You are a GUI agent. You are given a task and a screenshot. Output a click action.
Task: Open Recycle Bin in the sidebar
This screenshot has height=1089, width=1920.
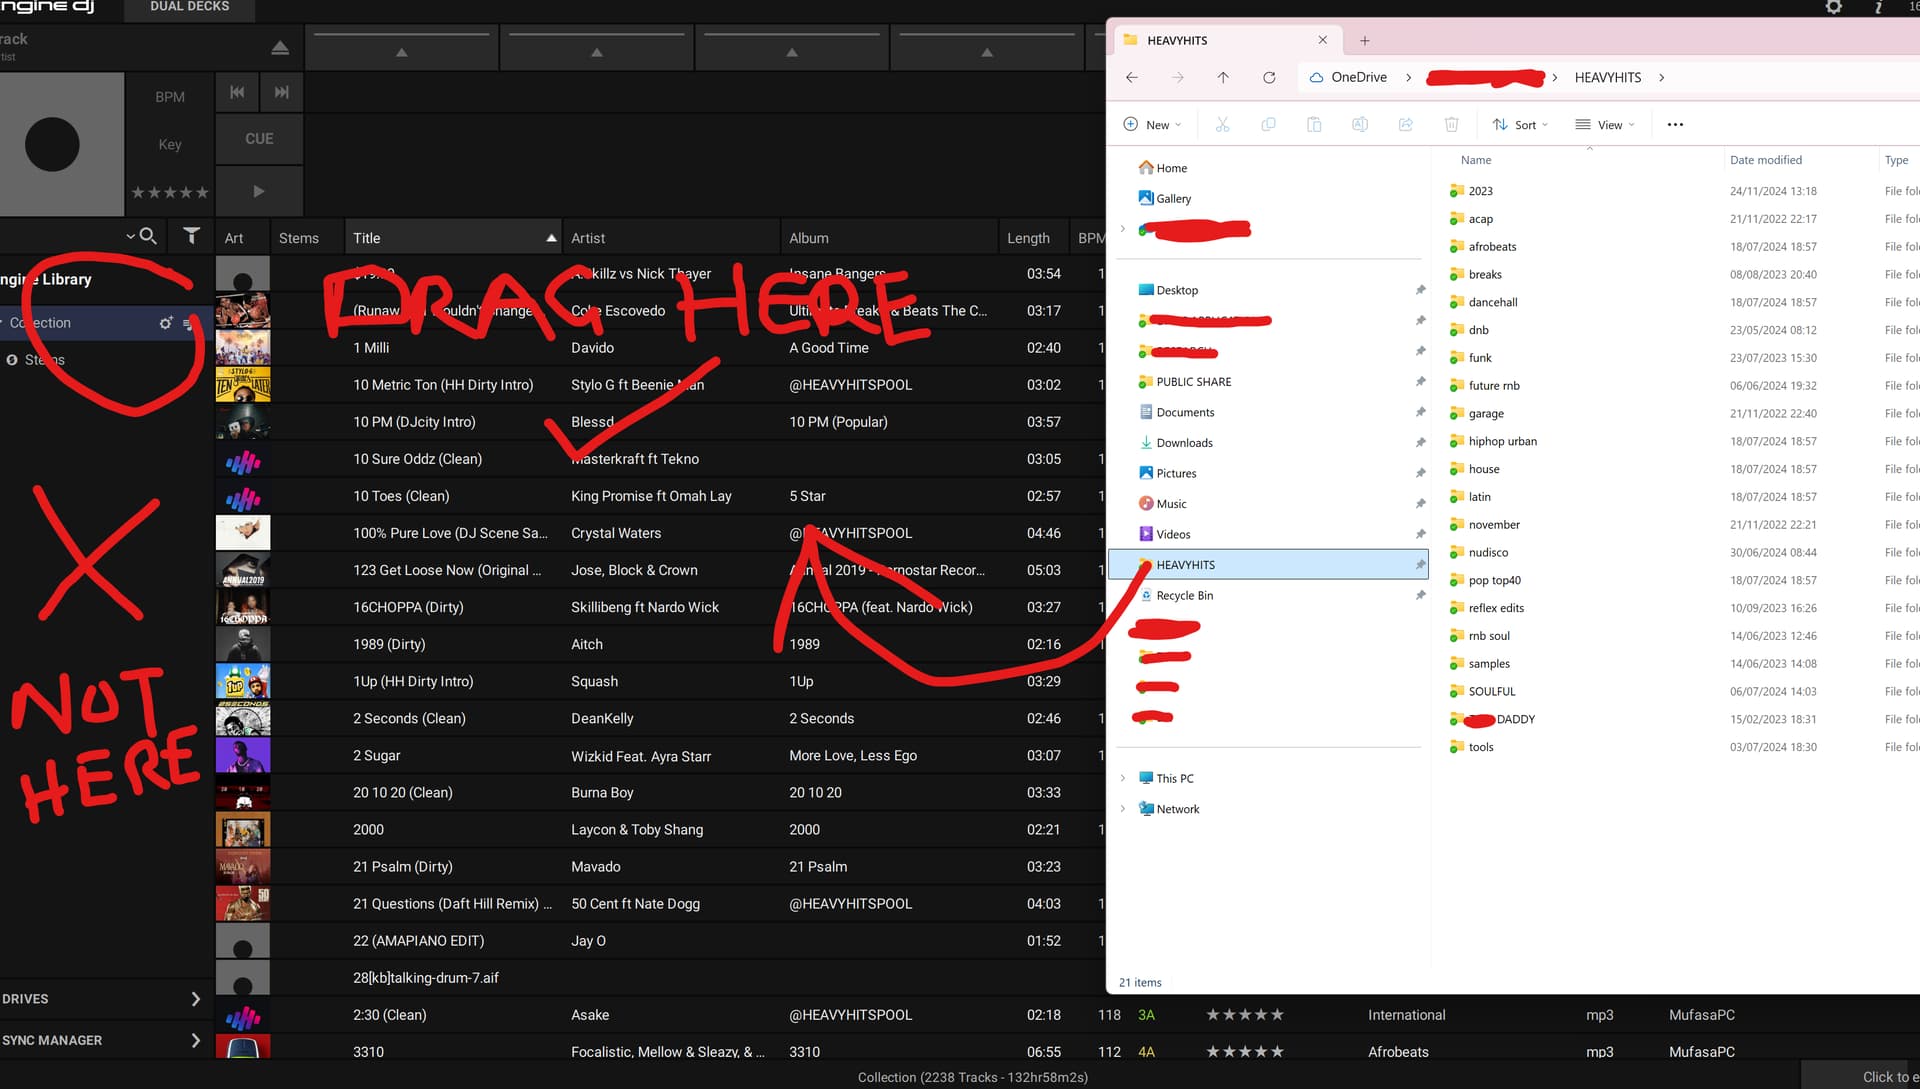click(x=1176, y=596)
